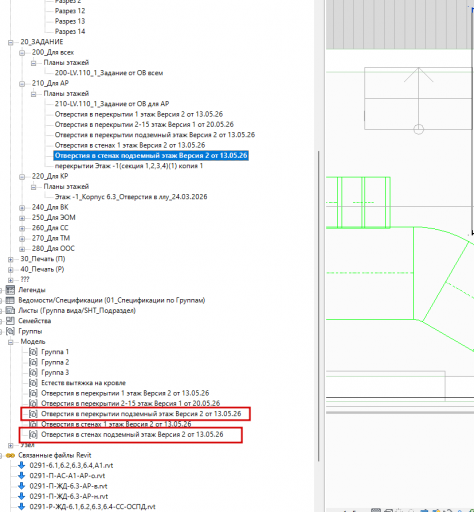Collapse the 20_ЗАДАНИЕ branch
The image size is (474, 512).
coord(11,42)
